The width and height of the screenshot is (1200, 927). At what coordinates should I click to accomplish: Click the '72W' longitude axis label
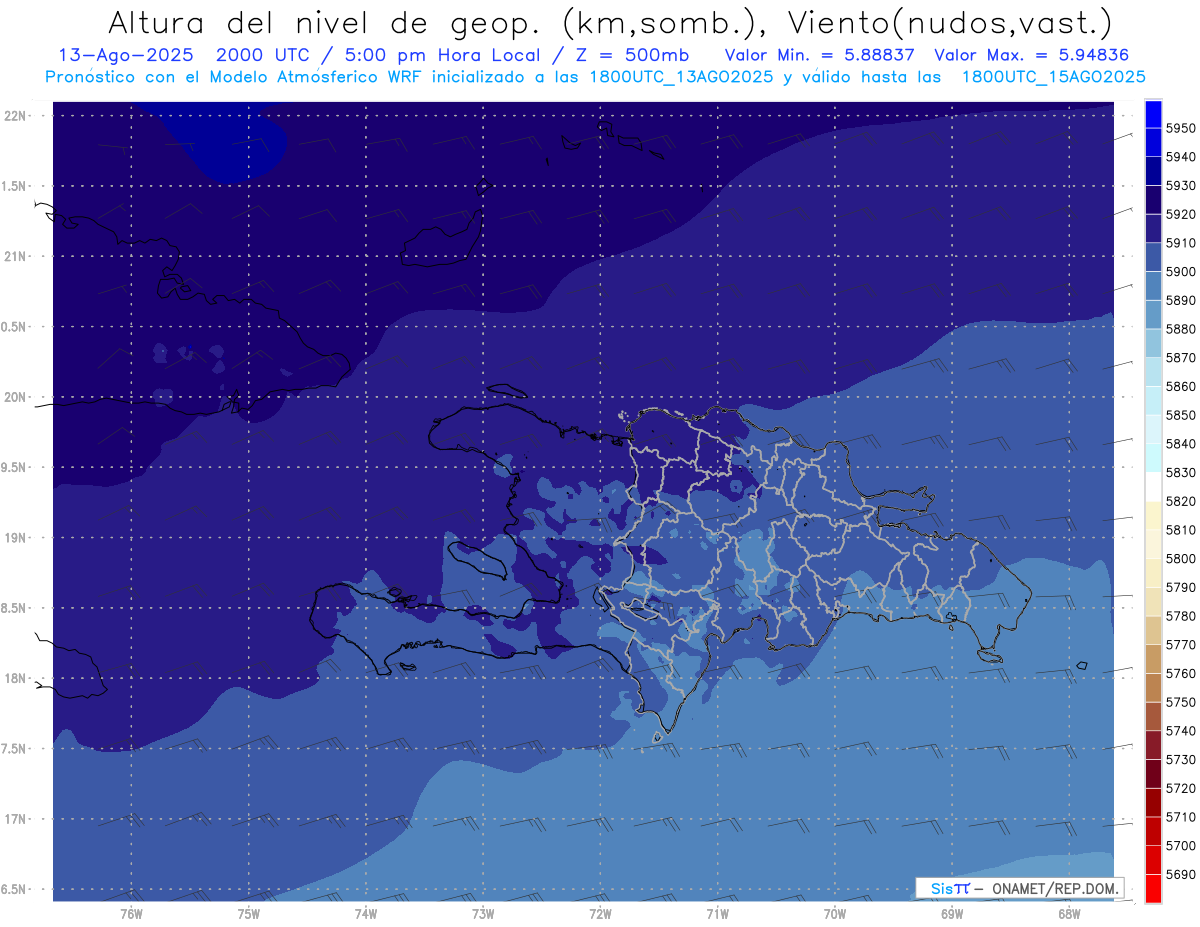click(x=600, y=914)
